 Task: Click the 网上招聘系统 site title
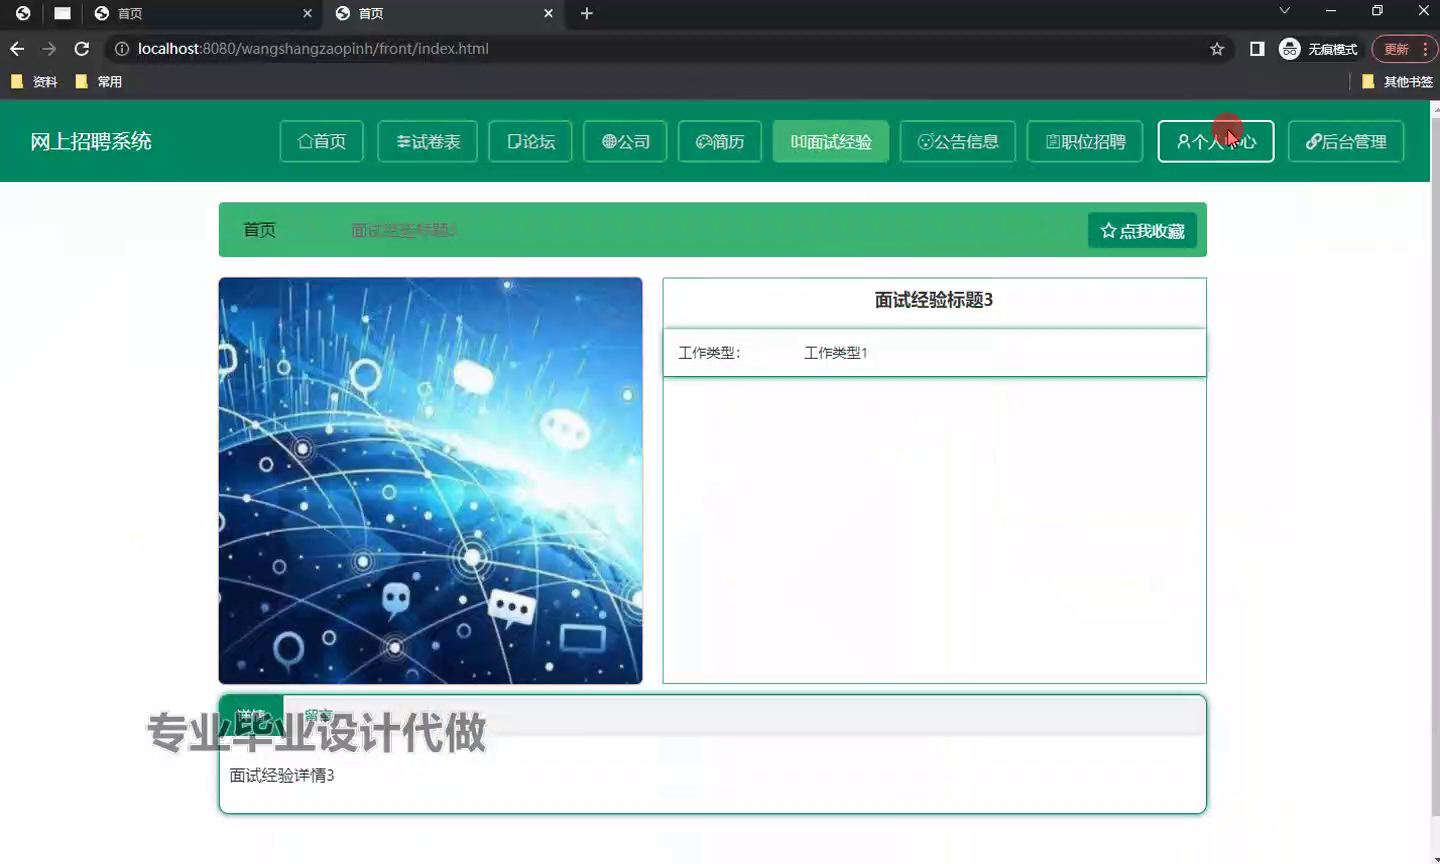[91, 141]
